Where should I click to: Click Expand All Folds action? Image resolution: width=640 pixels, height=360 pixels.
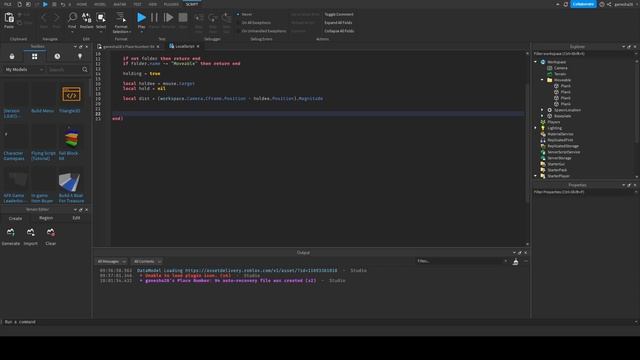click(x=338, y=23)
